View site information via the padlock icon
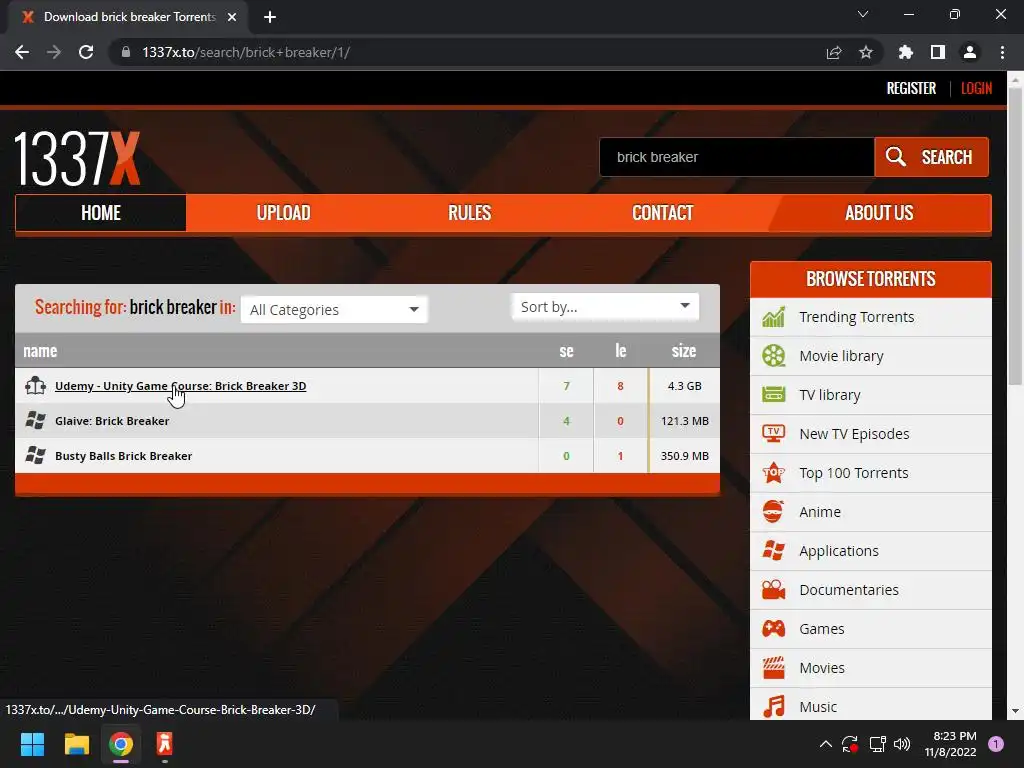The height and width of the screenshot is (768, 1024). coord(126,52)
